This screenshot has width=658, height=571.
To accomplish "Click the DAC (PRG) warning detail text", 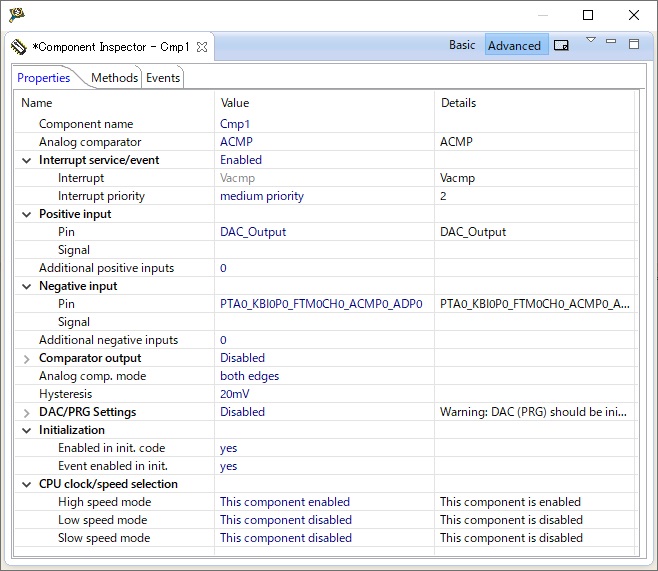I will click(x=533, y=412).
